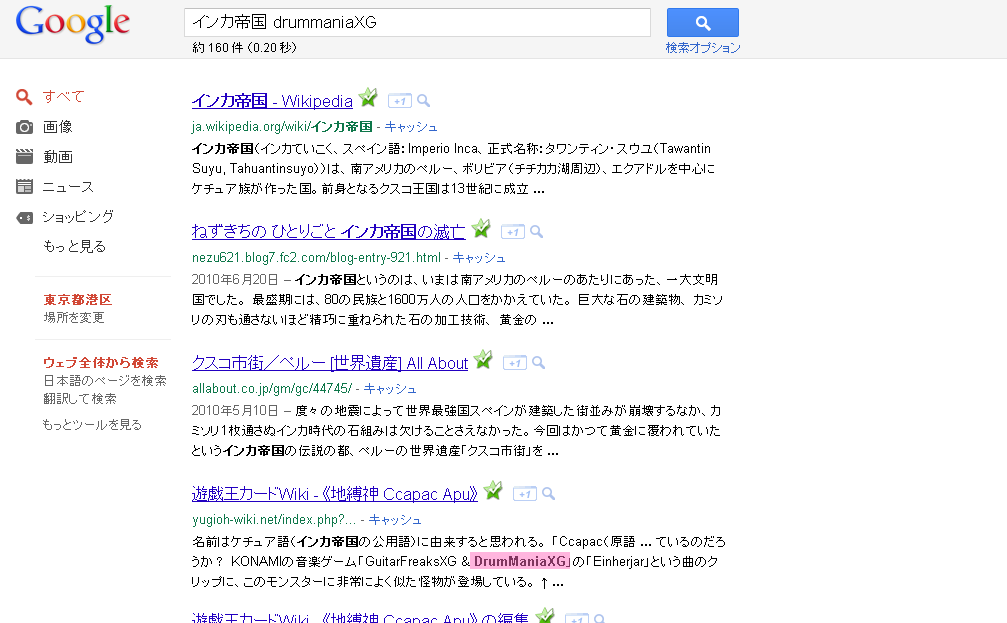Click preview magnifier beside Wikipedia result
Image resolution: width=1007 pixels, height=623 pixels.
(424, 101)
